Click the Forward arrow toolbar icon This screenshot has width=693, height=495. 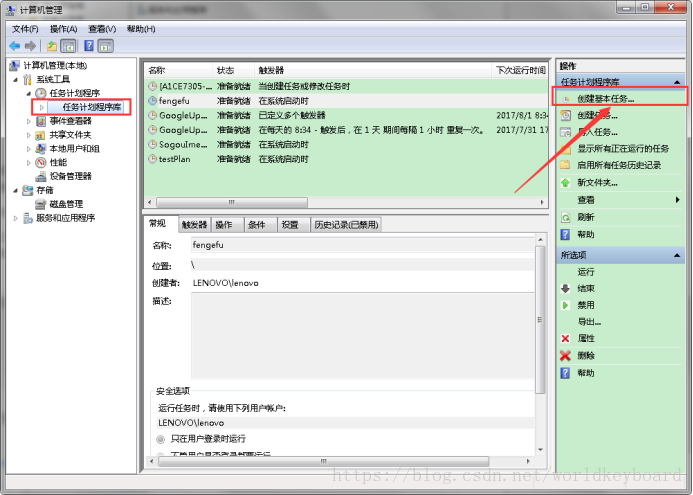(x=30, y=46)
